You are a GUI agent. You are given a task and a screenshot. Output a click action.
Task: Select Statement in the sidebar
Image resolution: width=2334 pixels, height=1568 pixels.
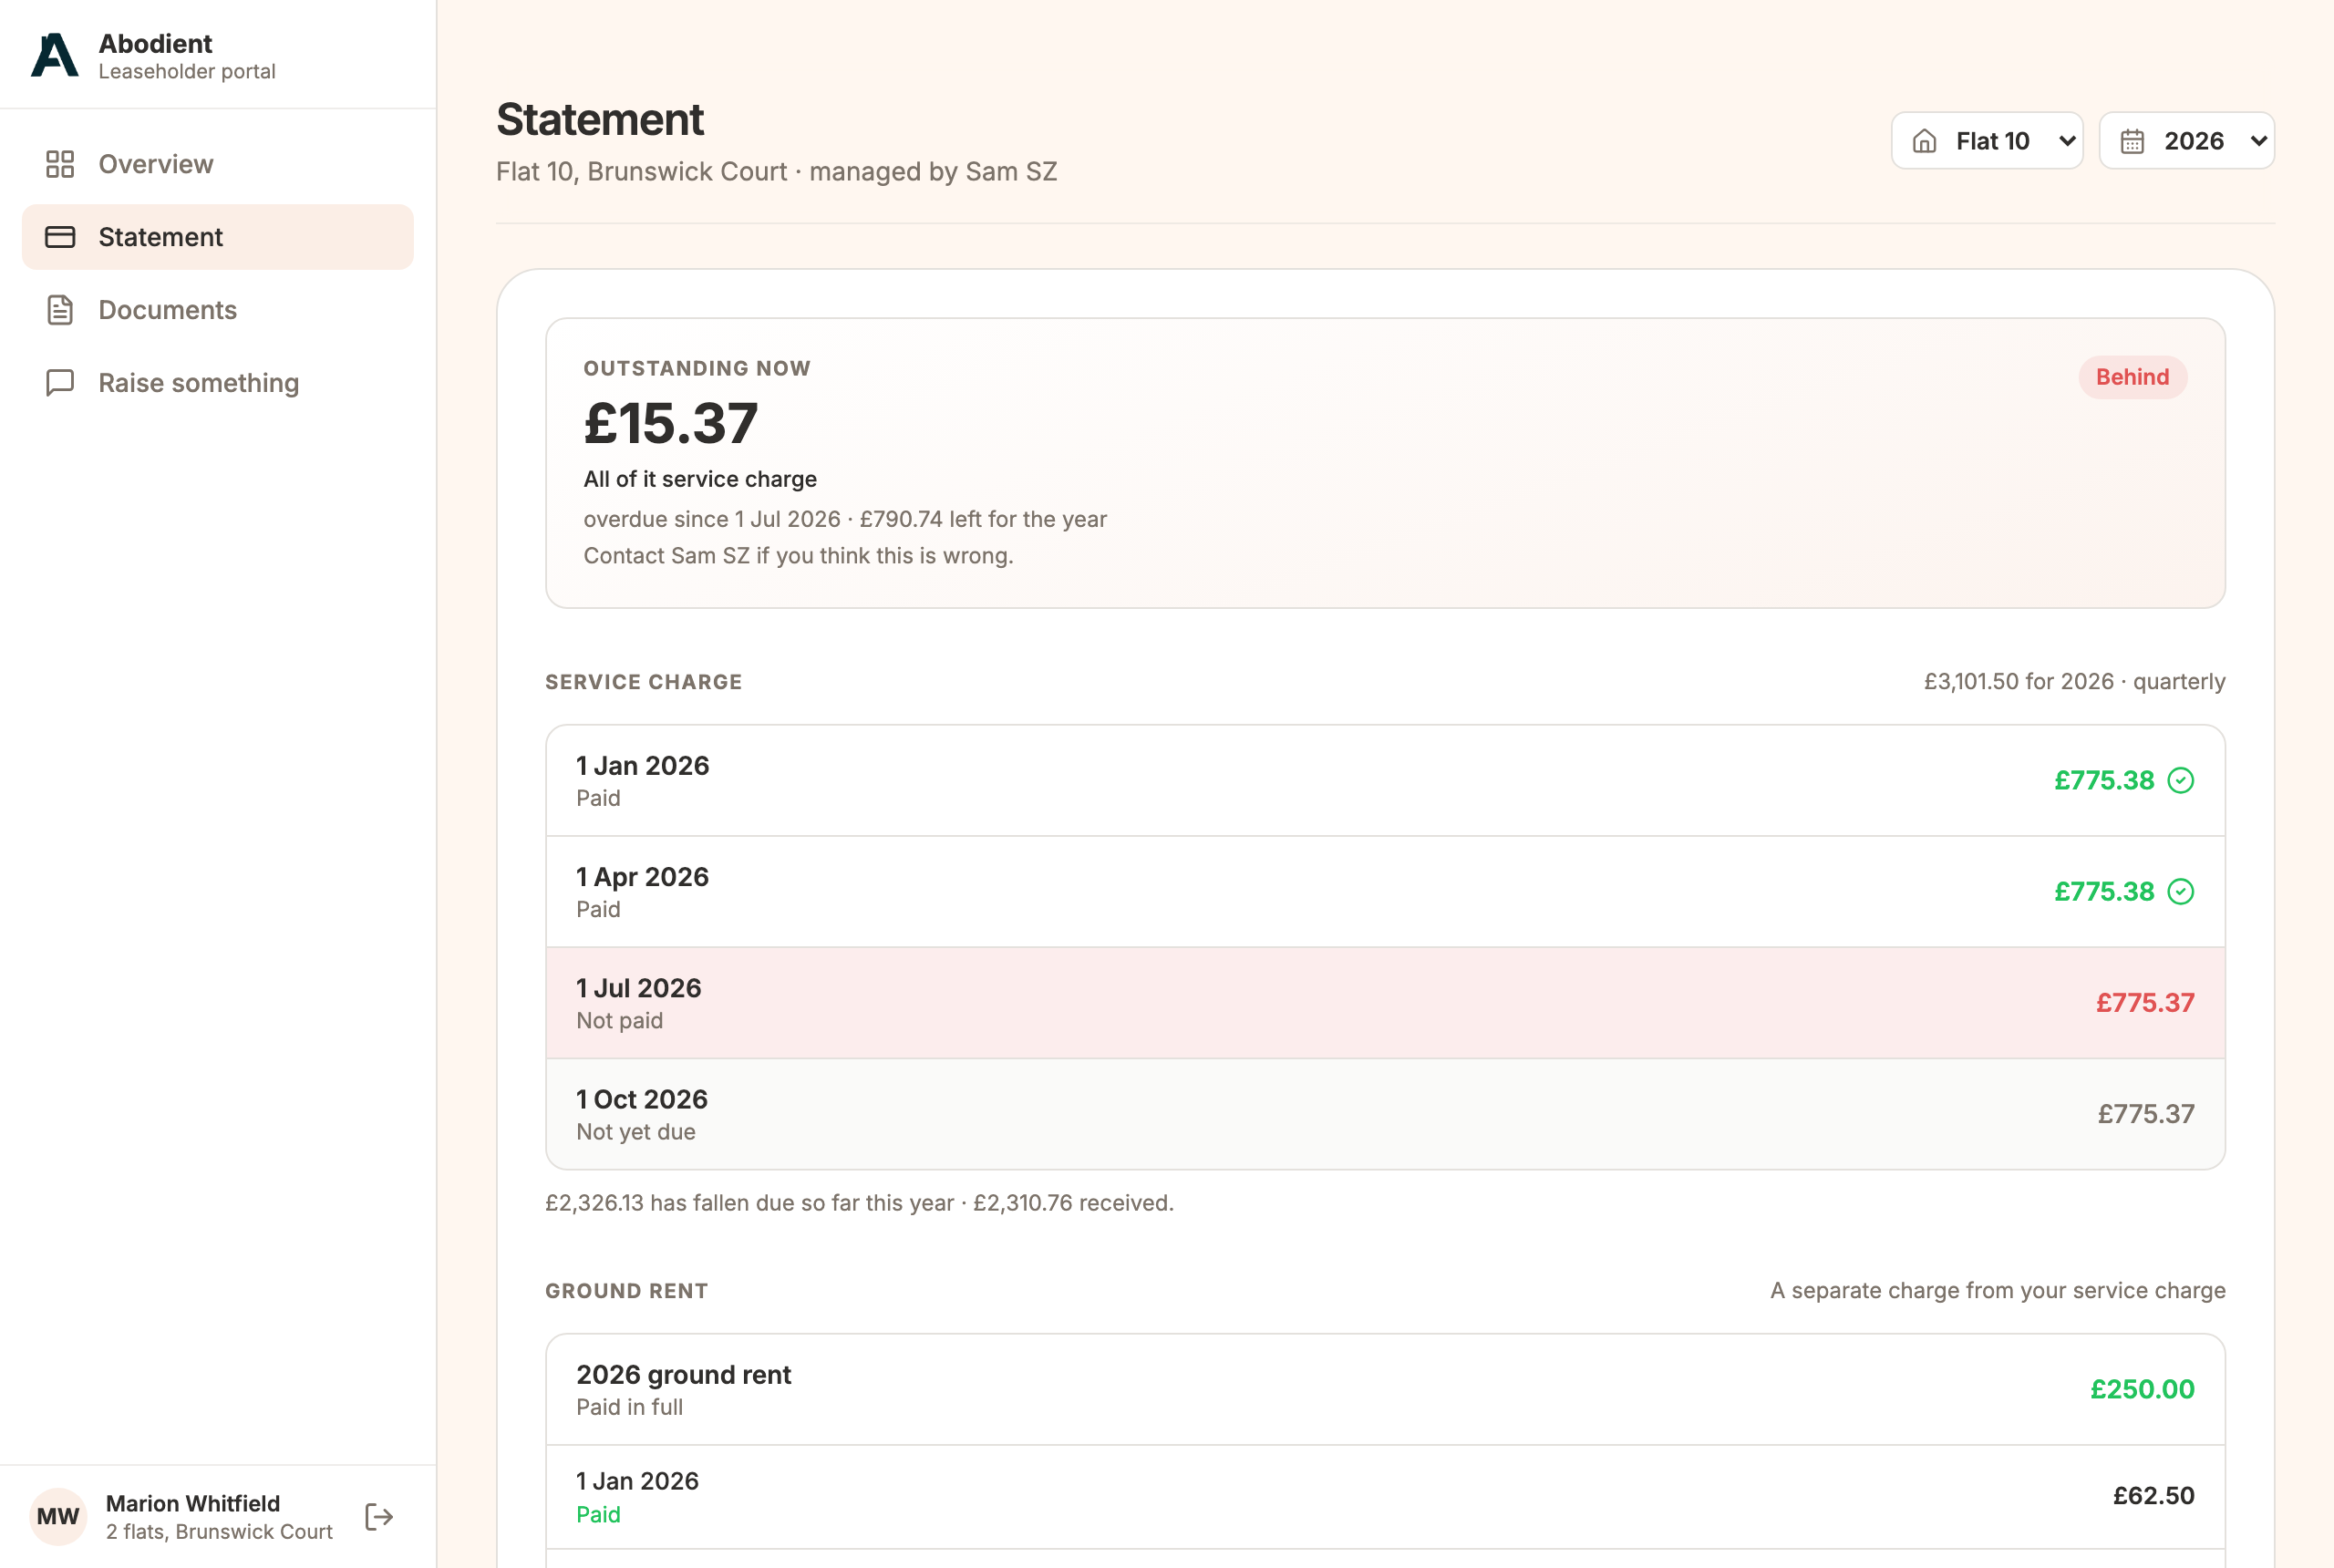[x=218, y=237]
